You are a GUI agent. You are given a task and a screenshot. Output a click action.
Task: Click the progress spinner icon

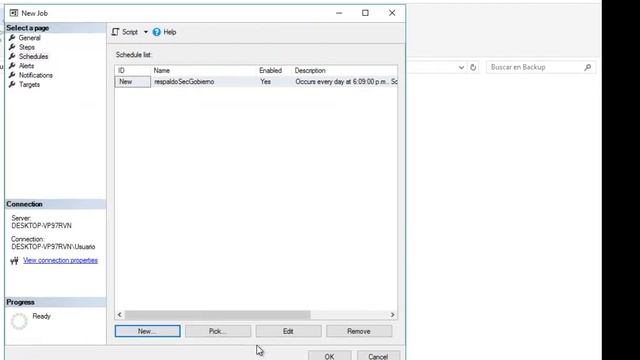pos(19,321)
